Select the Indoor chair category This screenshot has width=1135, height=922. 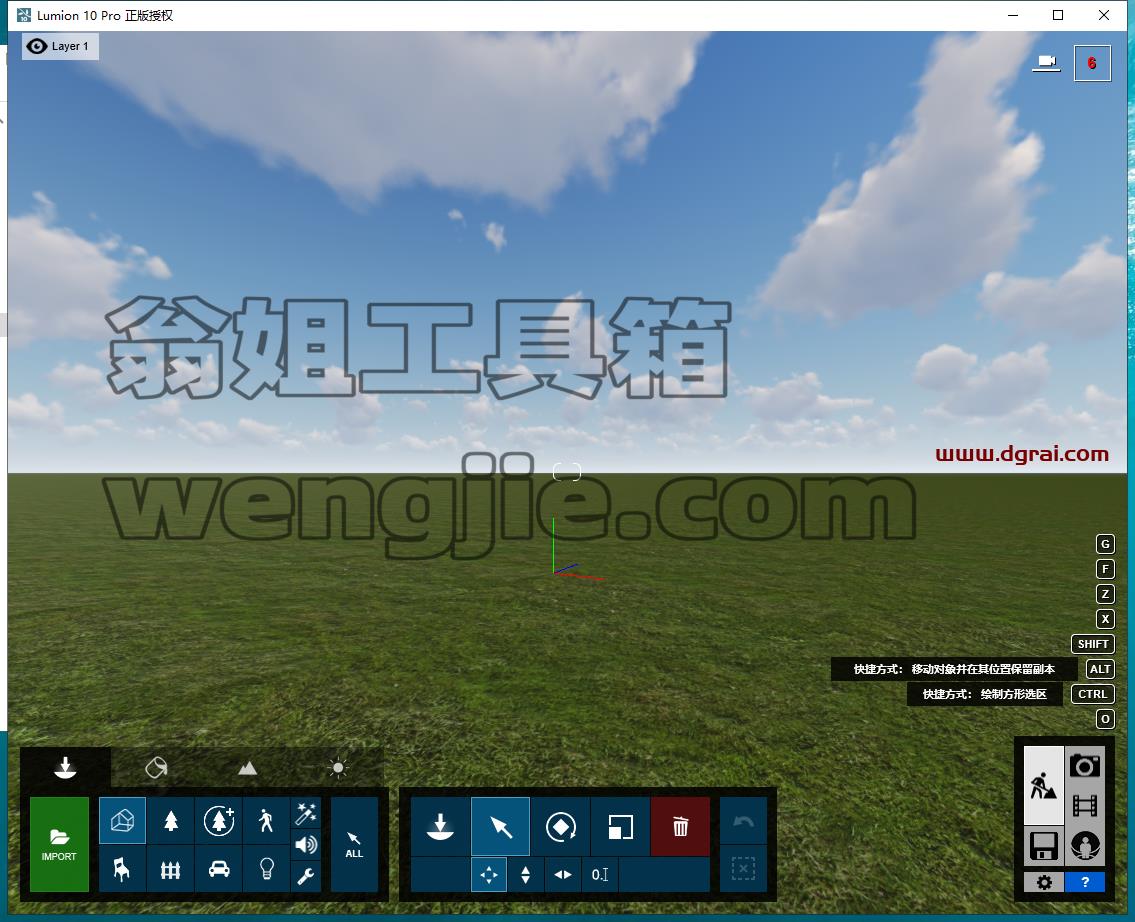coord(122,868)
